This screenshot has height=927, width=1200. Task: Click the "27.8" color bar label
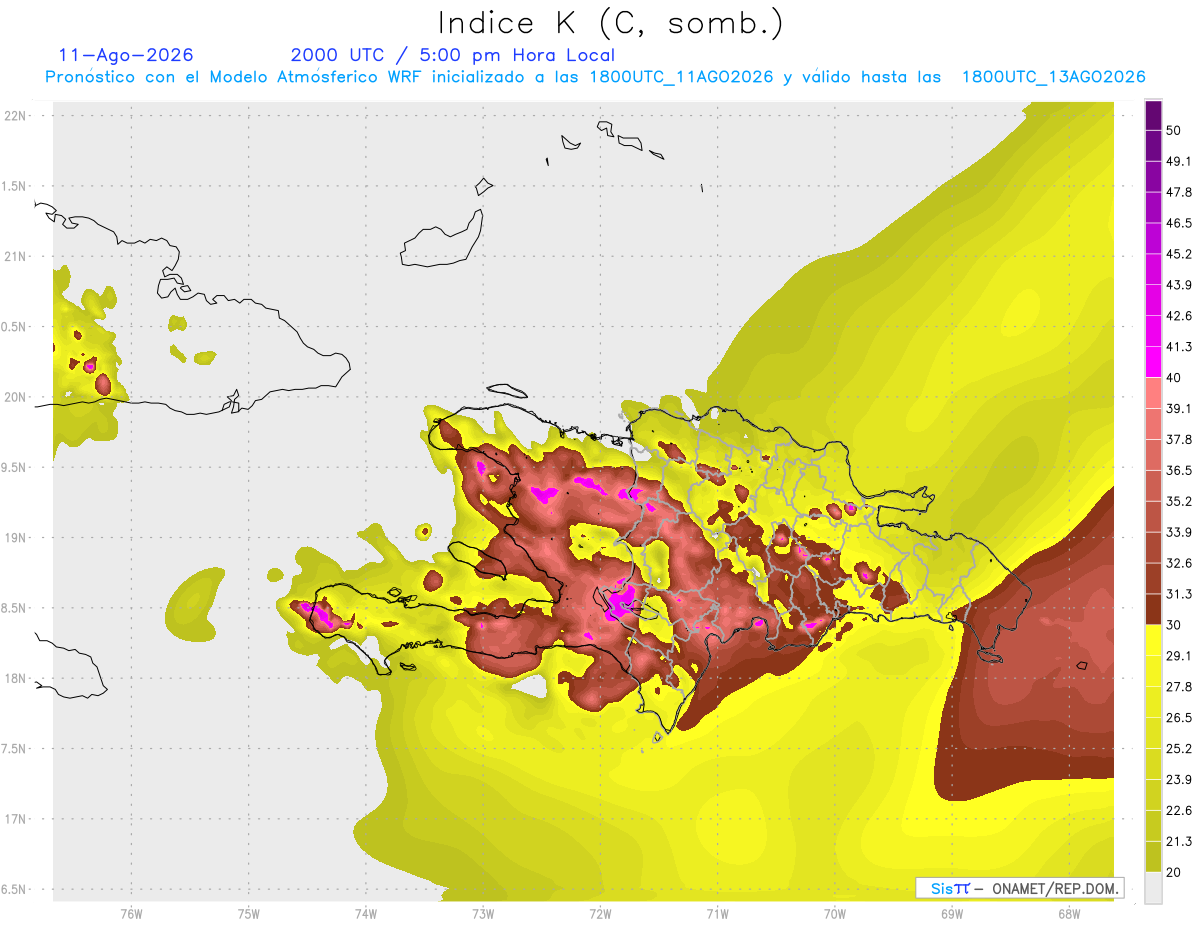point(1178,687)
